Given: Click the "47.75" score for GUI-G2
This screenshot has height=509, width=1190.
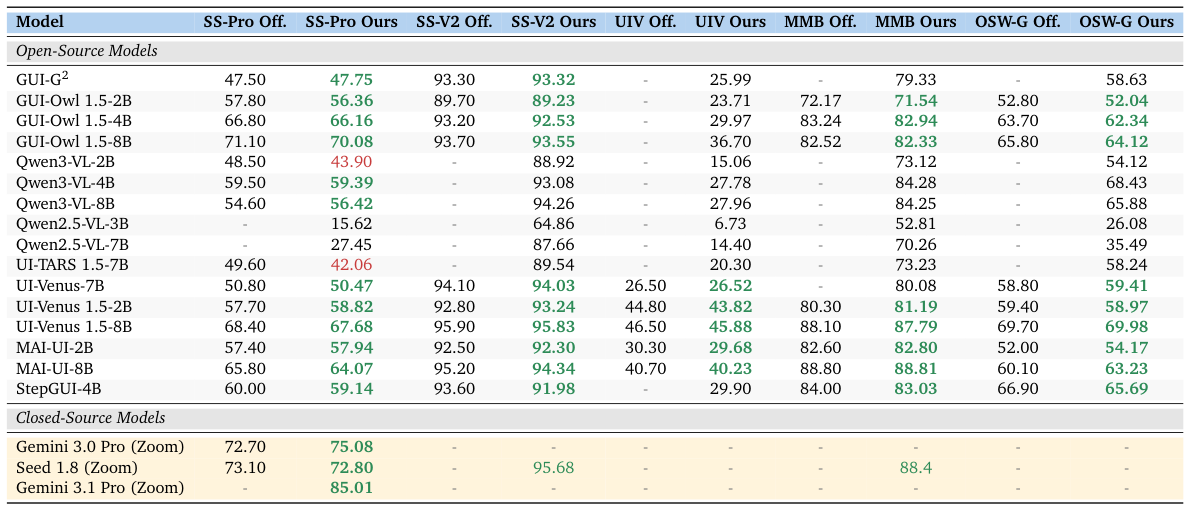Looking at the screenshot, I should [351, 79].
